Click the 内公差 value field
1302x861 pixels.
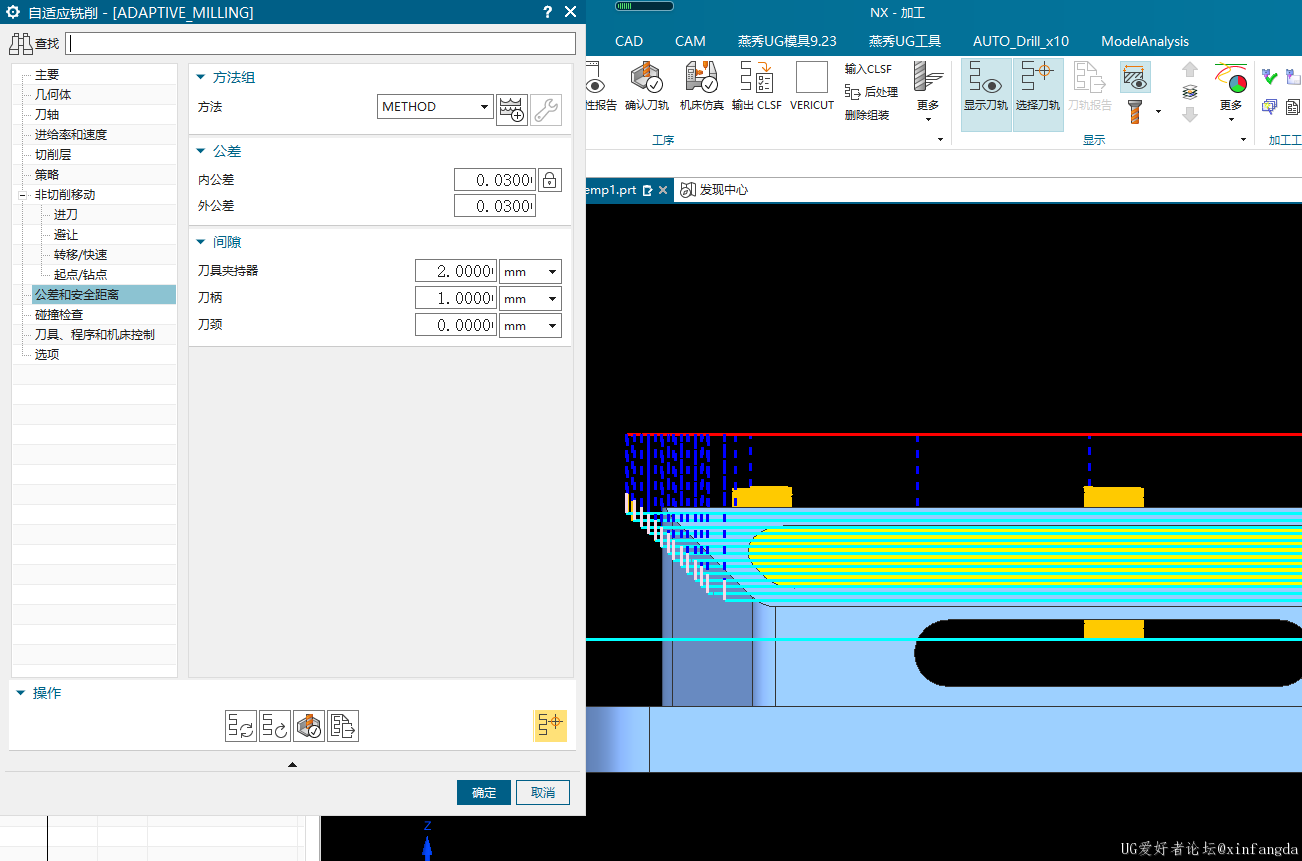[x=495, y=180]
